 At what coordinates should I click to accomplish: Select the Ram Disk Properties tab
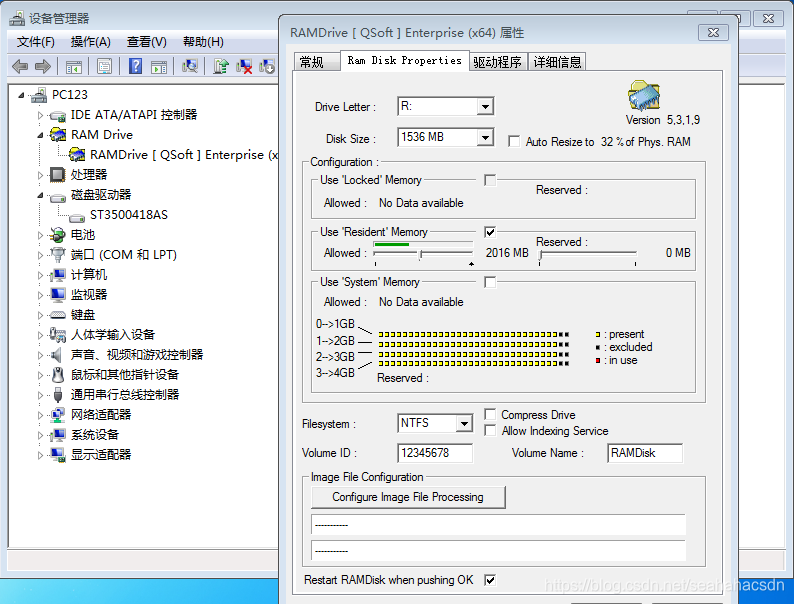405,60
